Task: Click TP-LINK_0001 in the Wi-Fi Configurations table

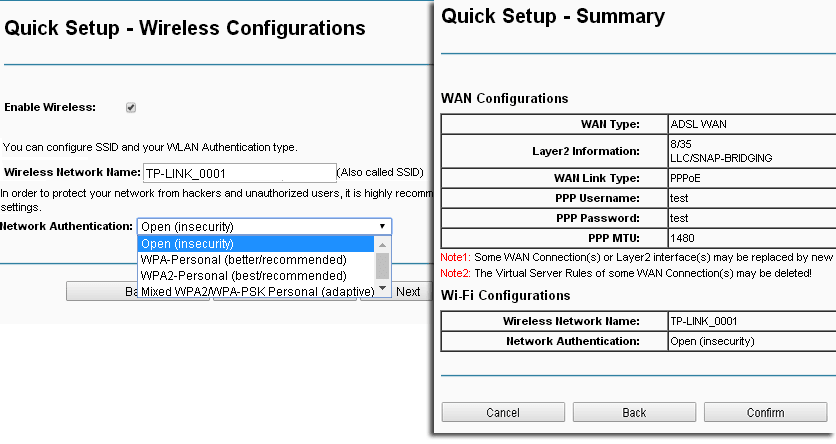Action: click(x=750, y=321)
